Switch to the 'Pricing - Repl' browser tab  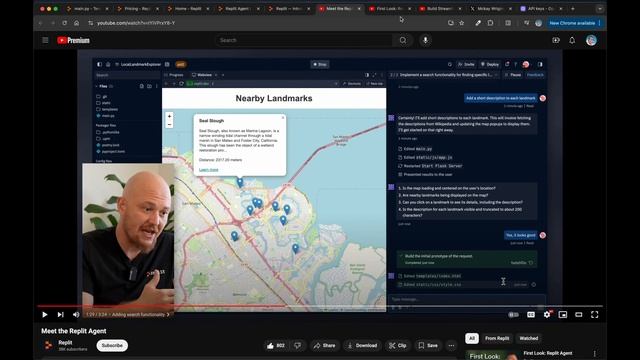point(138,9)
